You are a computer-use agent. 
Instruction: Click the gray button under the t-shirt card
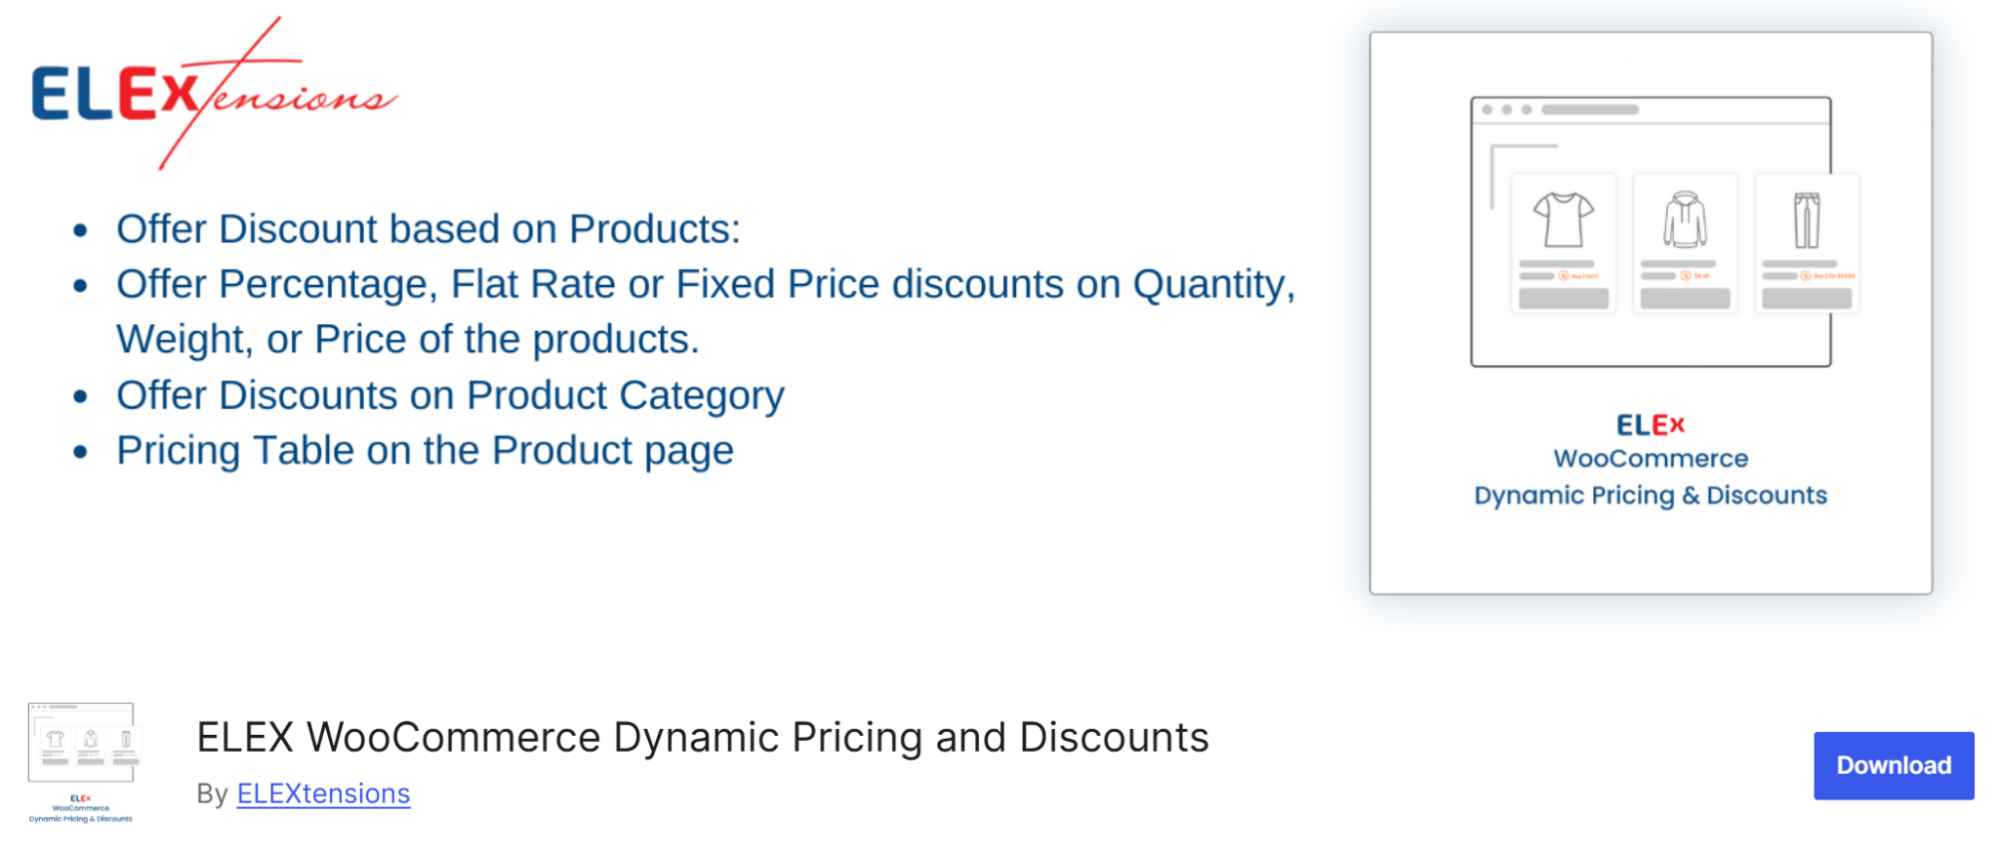pyautogui.click(x=1563, y=298)
